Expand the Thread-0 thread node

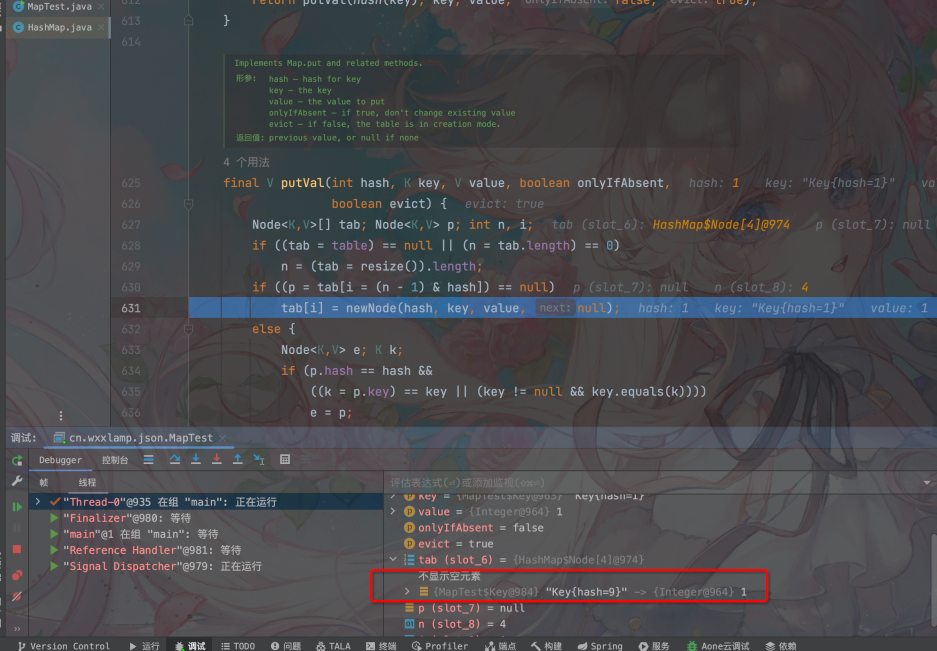(38, 502)
